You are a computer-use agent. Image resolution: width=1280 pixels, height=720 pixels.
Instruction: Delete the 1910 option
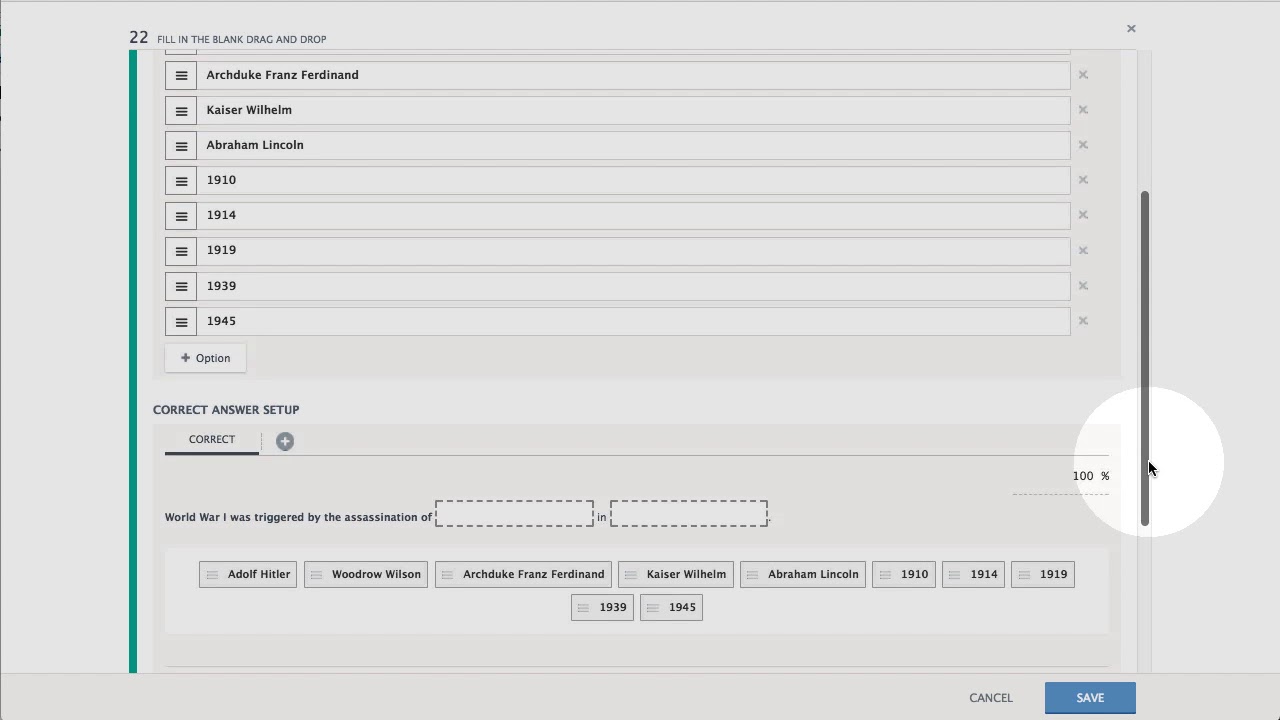[1083, 180]
